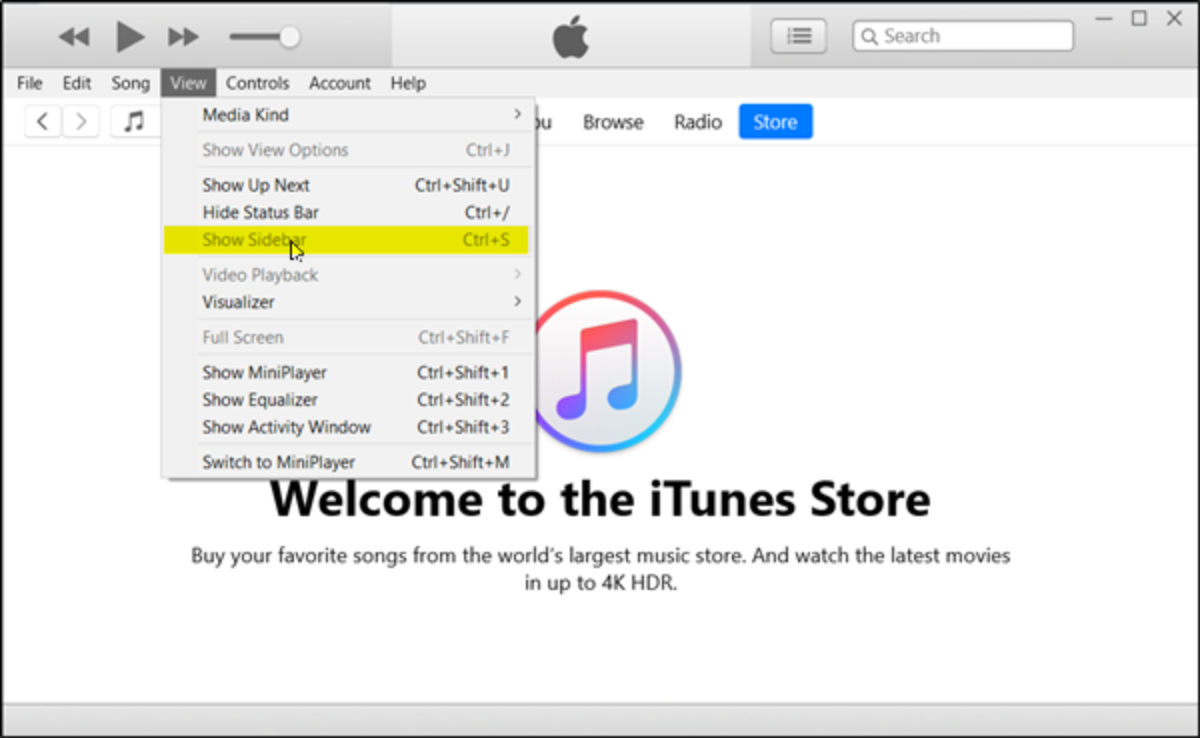Click the magnifier icon in search box
1200x738 pixels.
pyautogui.click(x=870, y=37)
